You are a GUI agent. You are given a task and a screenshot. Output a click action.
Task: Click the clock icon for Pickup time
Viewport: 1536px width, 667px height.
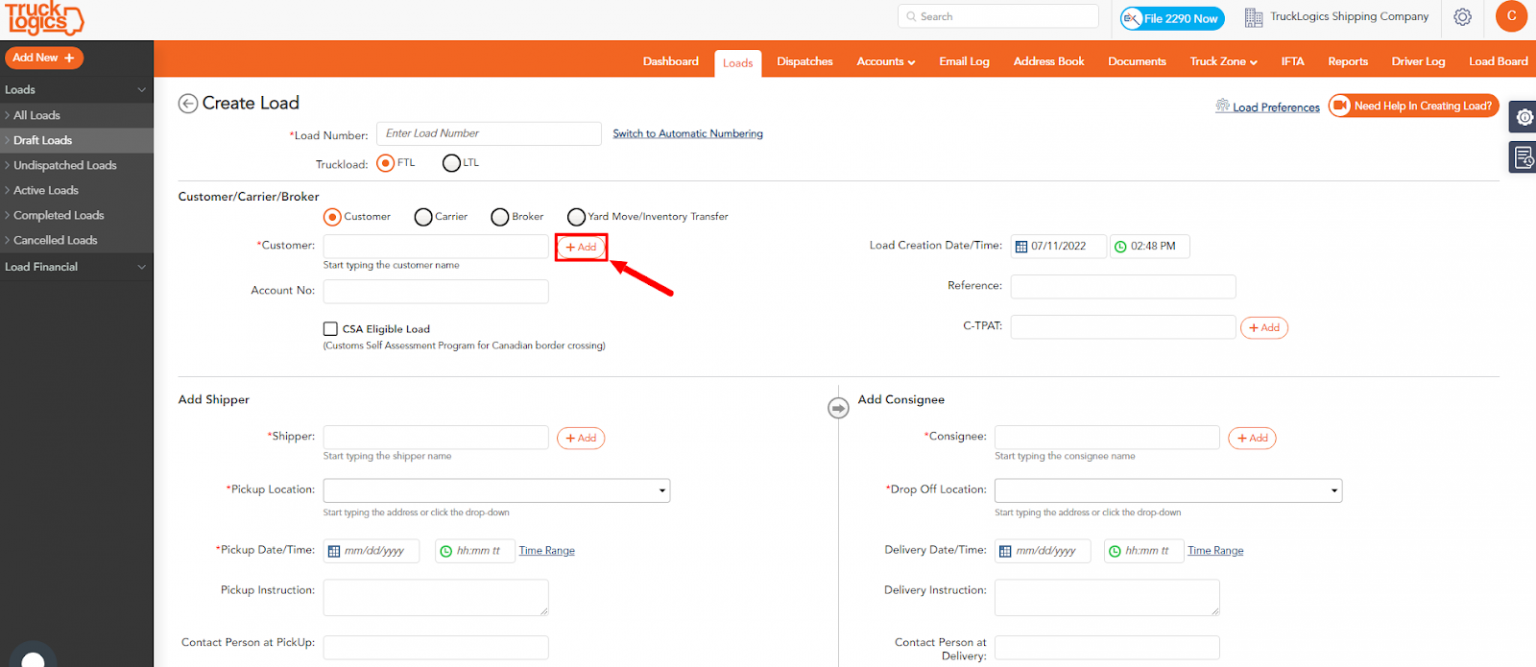446,551
